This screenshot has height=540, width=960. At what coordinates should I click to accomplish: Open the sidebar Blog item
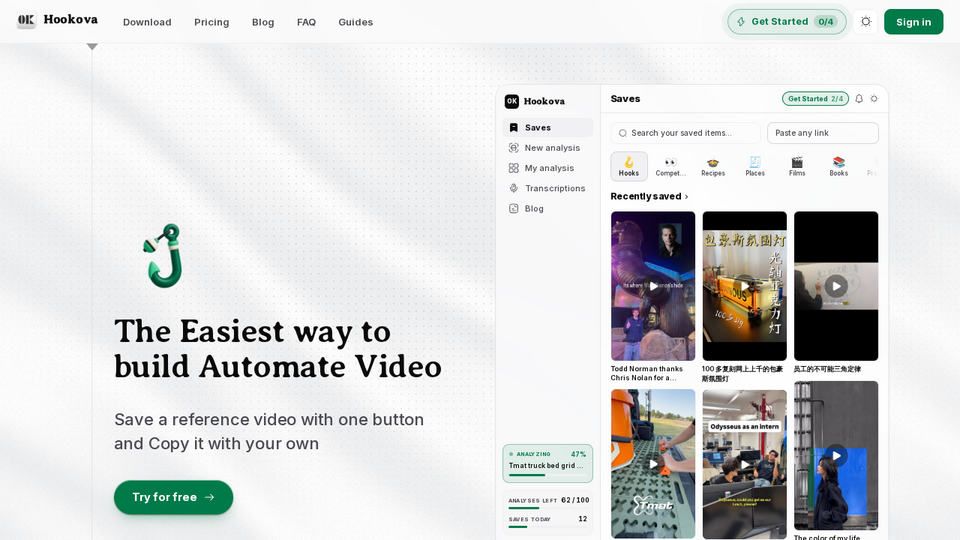(x=548, y=208)
